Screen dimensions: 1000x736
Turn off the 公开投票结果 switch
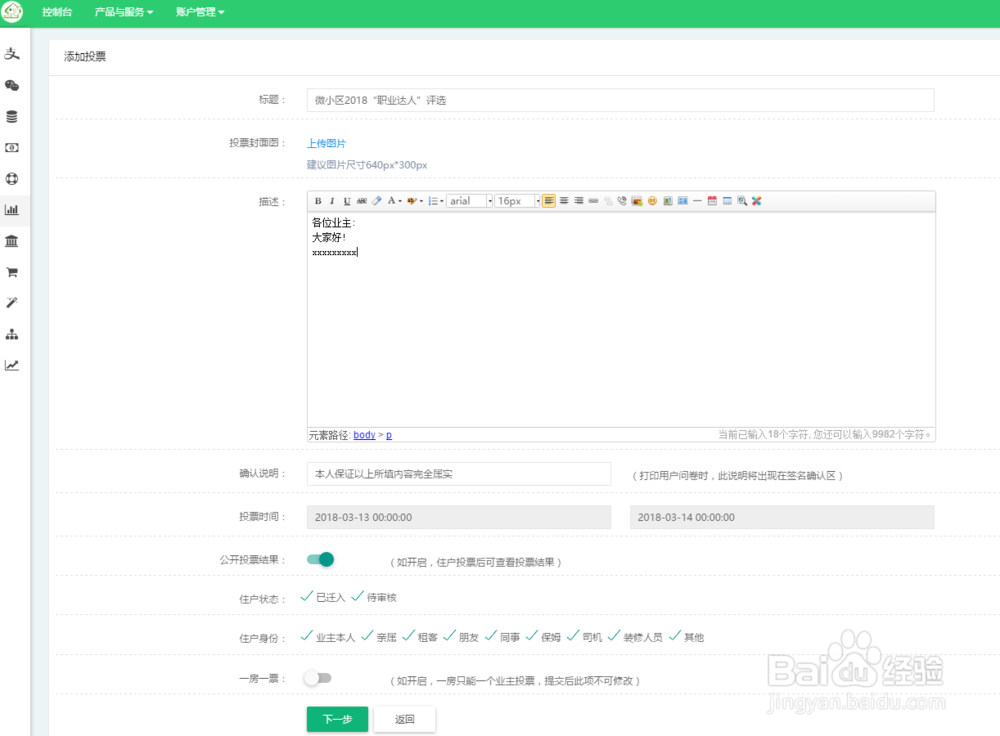320,559
